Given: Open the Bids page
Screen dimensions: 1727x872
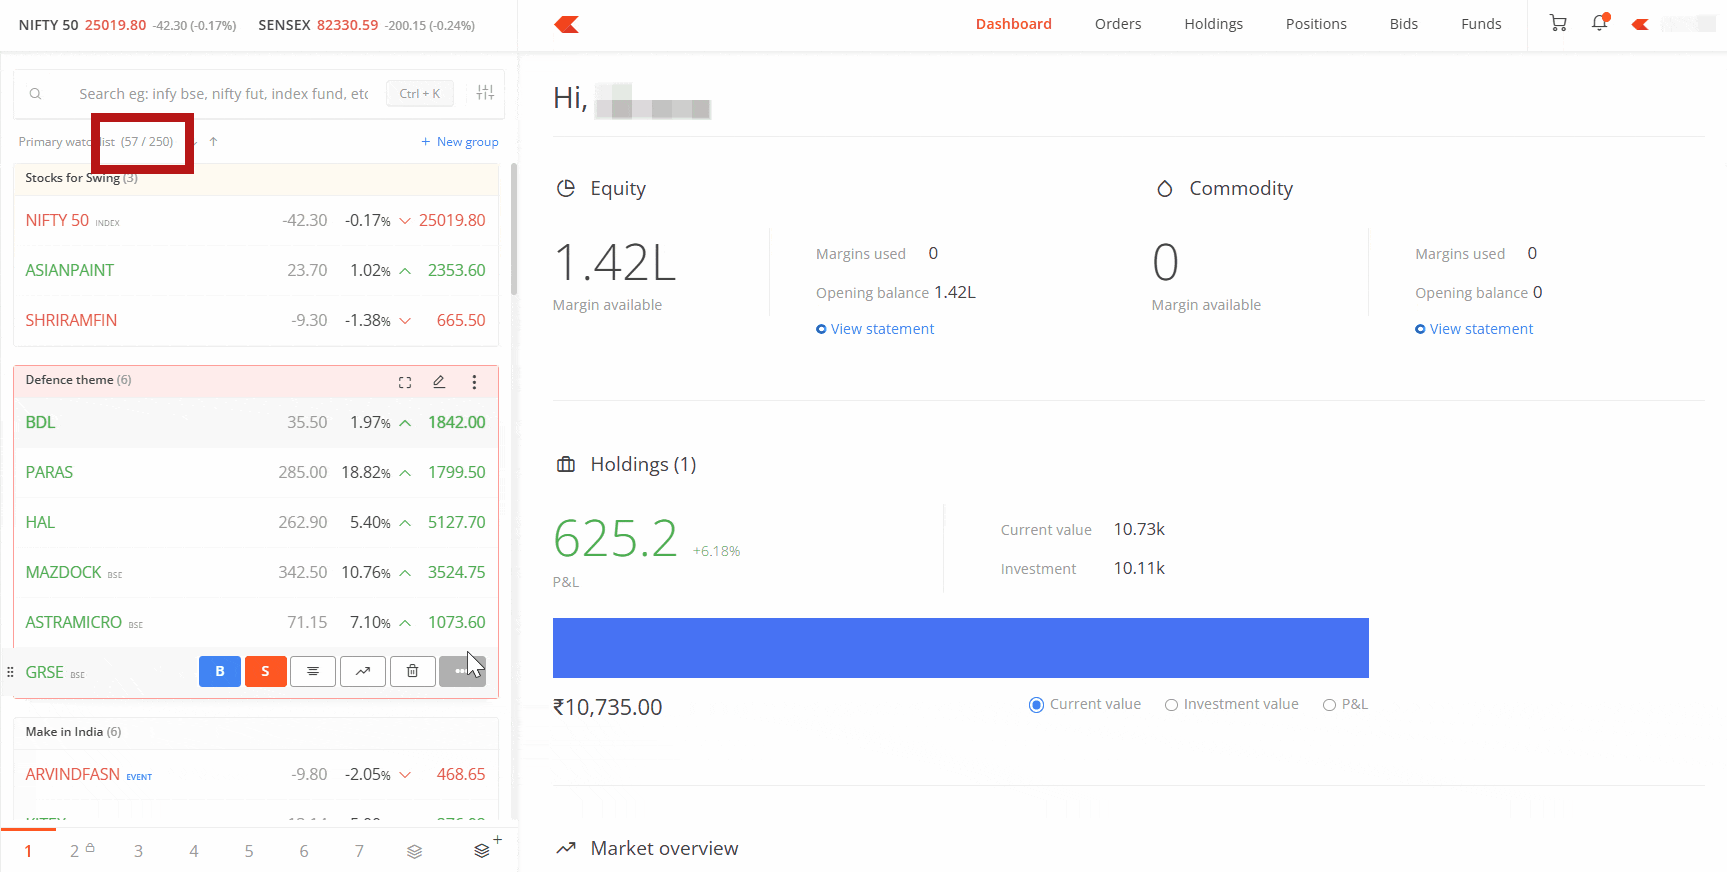Looking at the screenshot, I should click(x=1403, y=24).
